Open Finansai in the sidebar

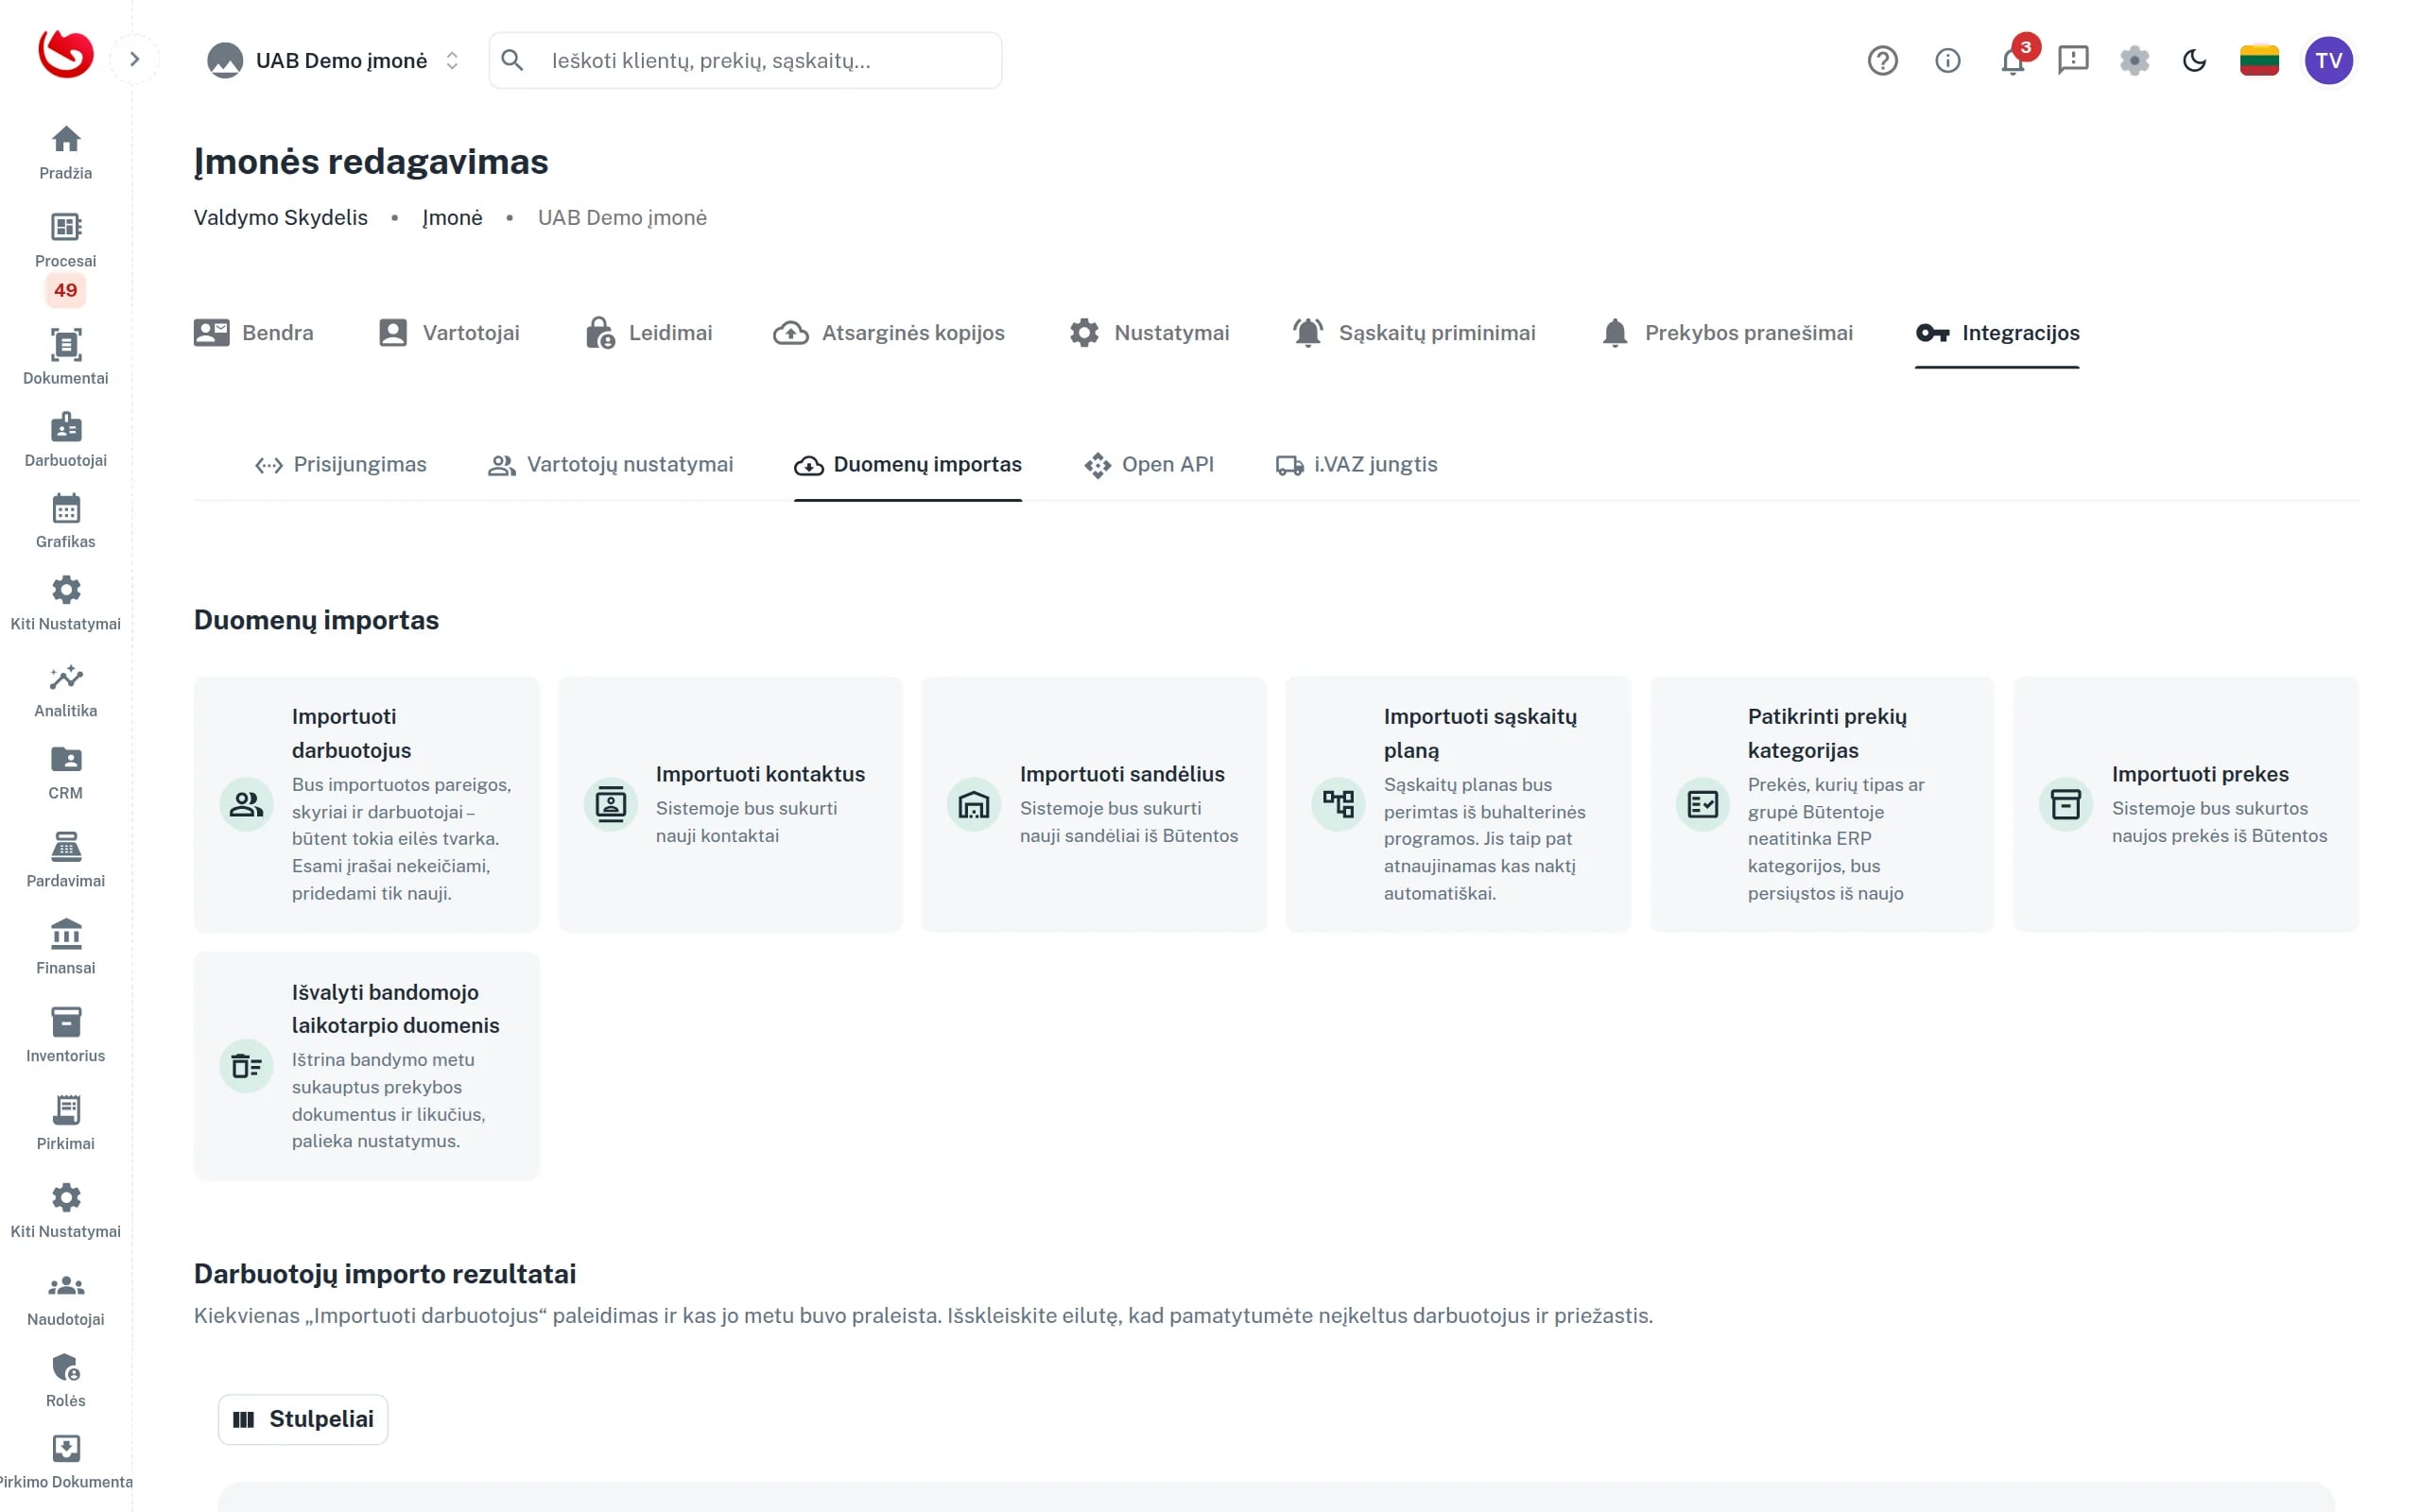66,948
